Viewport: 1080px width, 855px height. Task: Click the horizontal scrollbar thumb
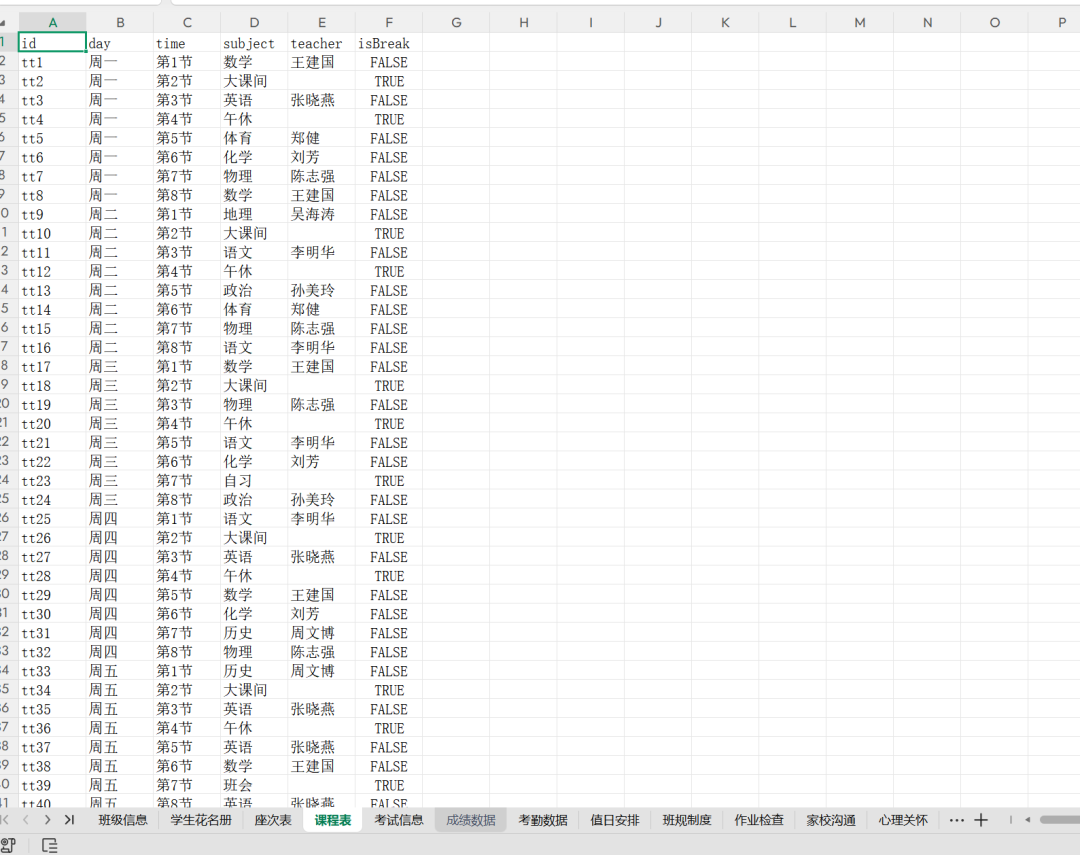(1060, 820)
